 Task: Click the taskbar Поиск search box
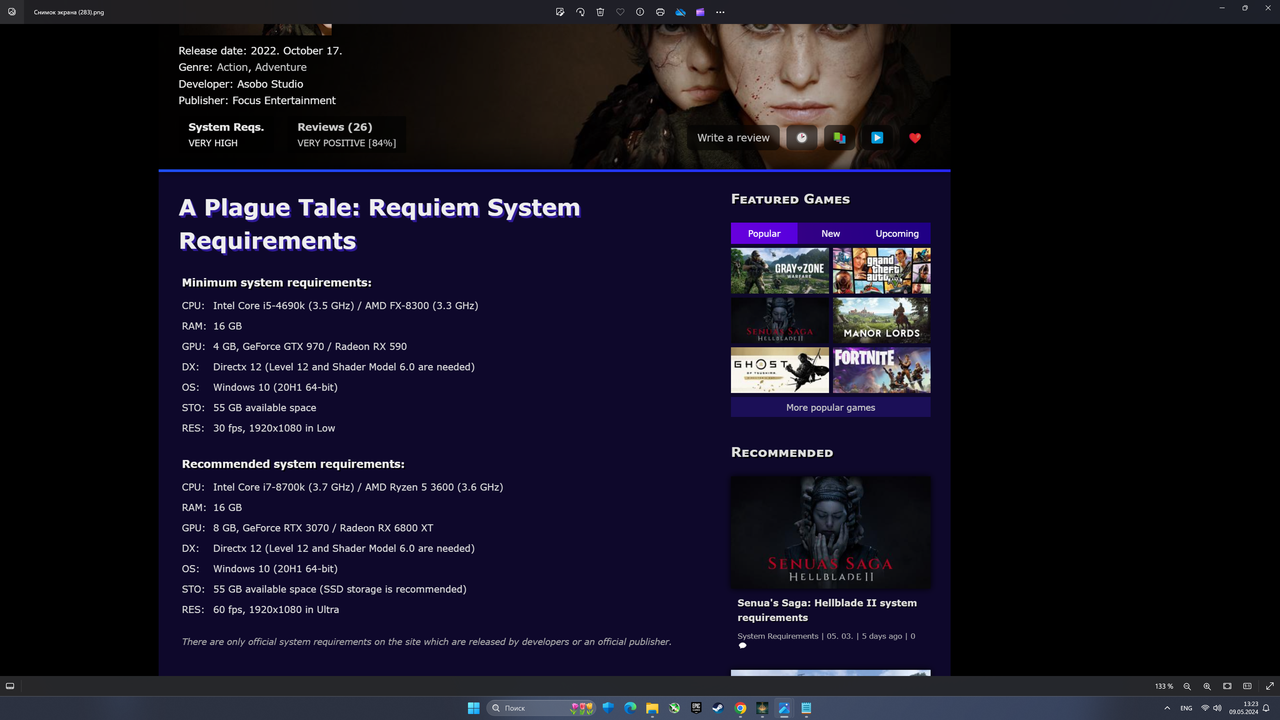pos(541,708)
